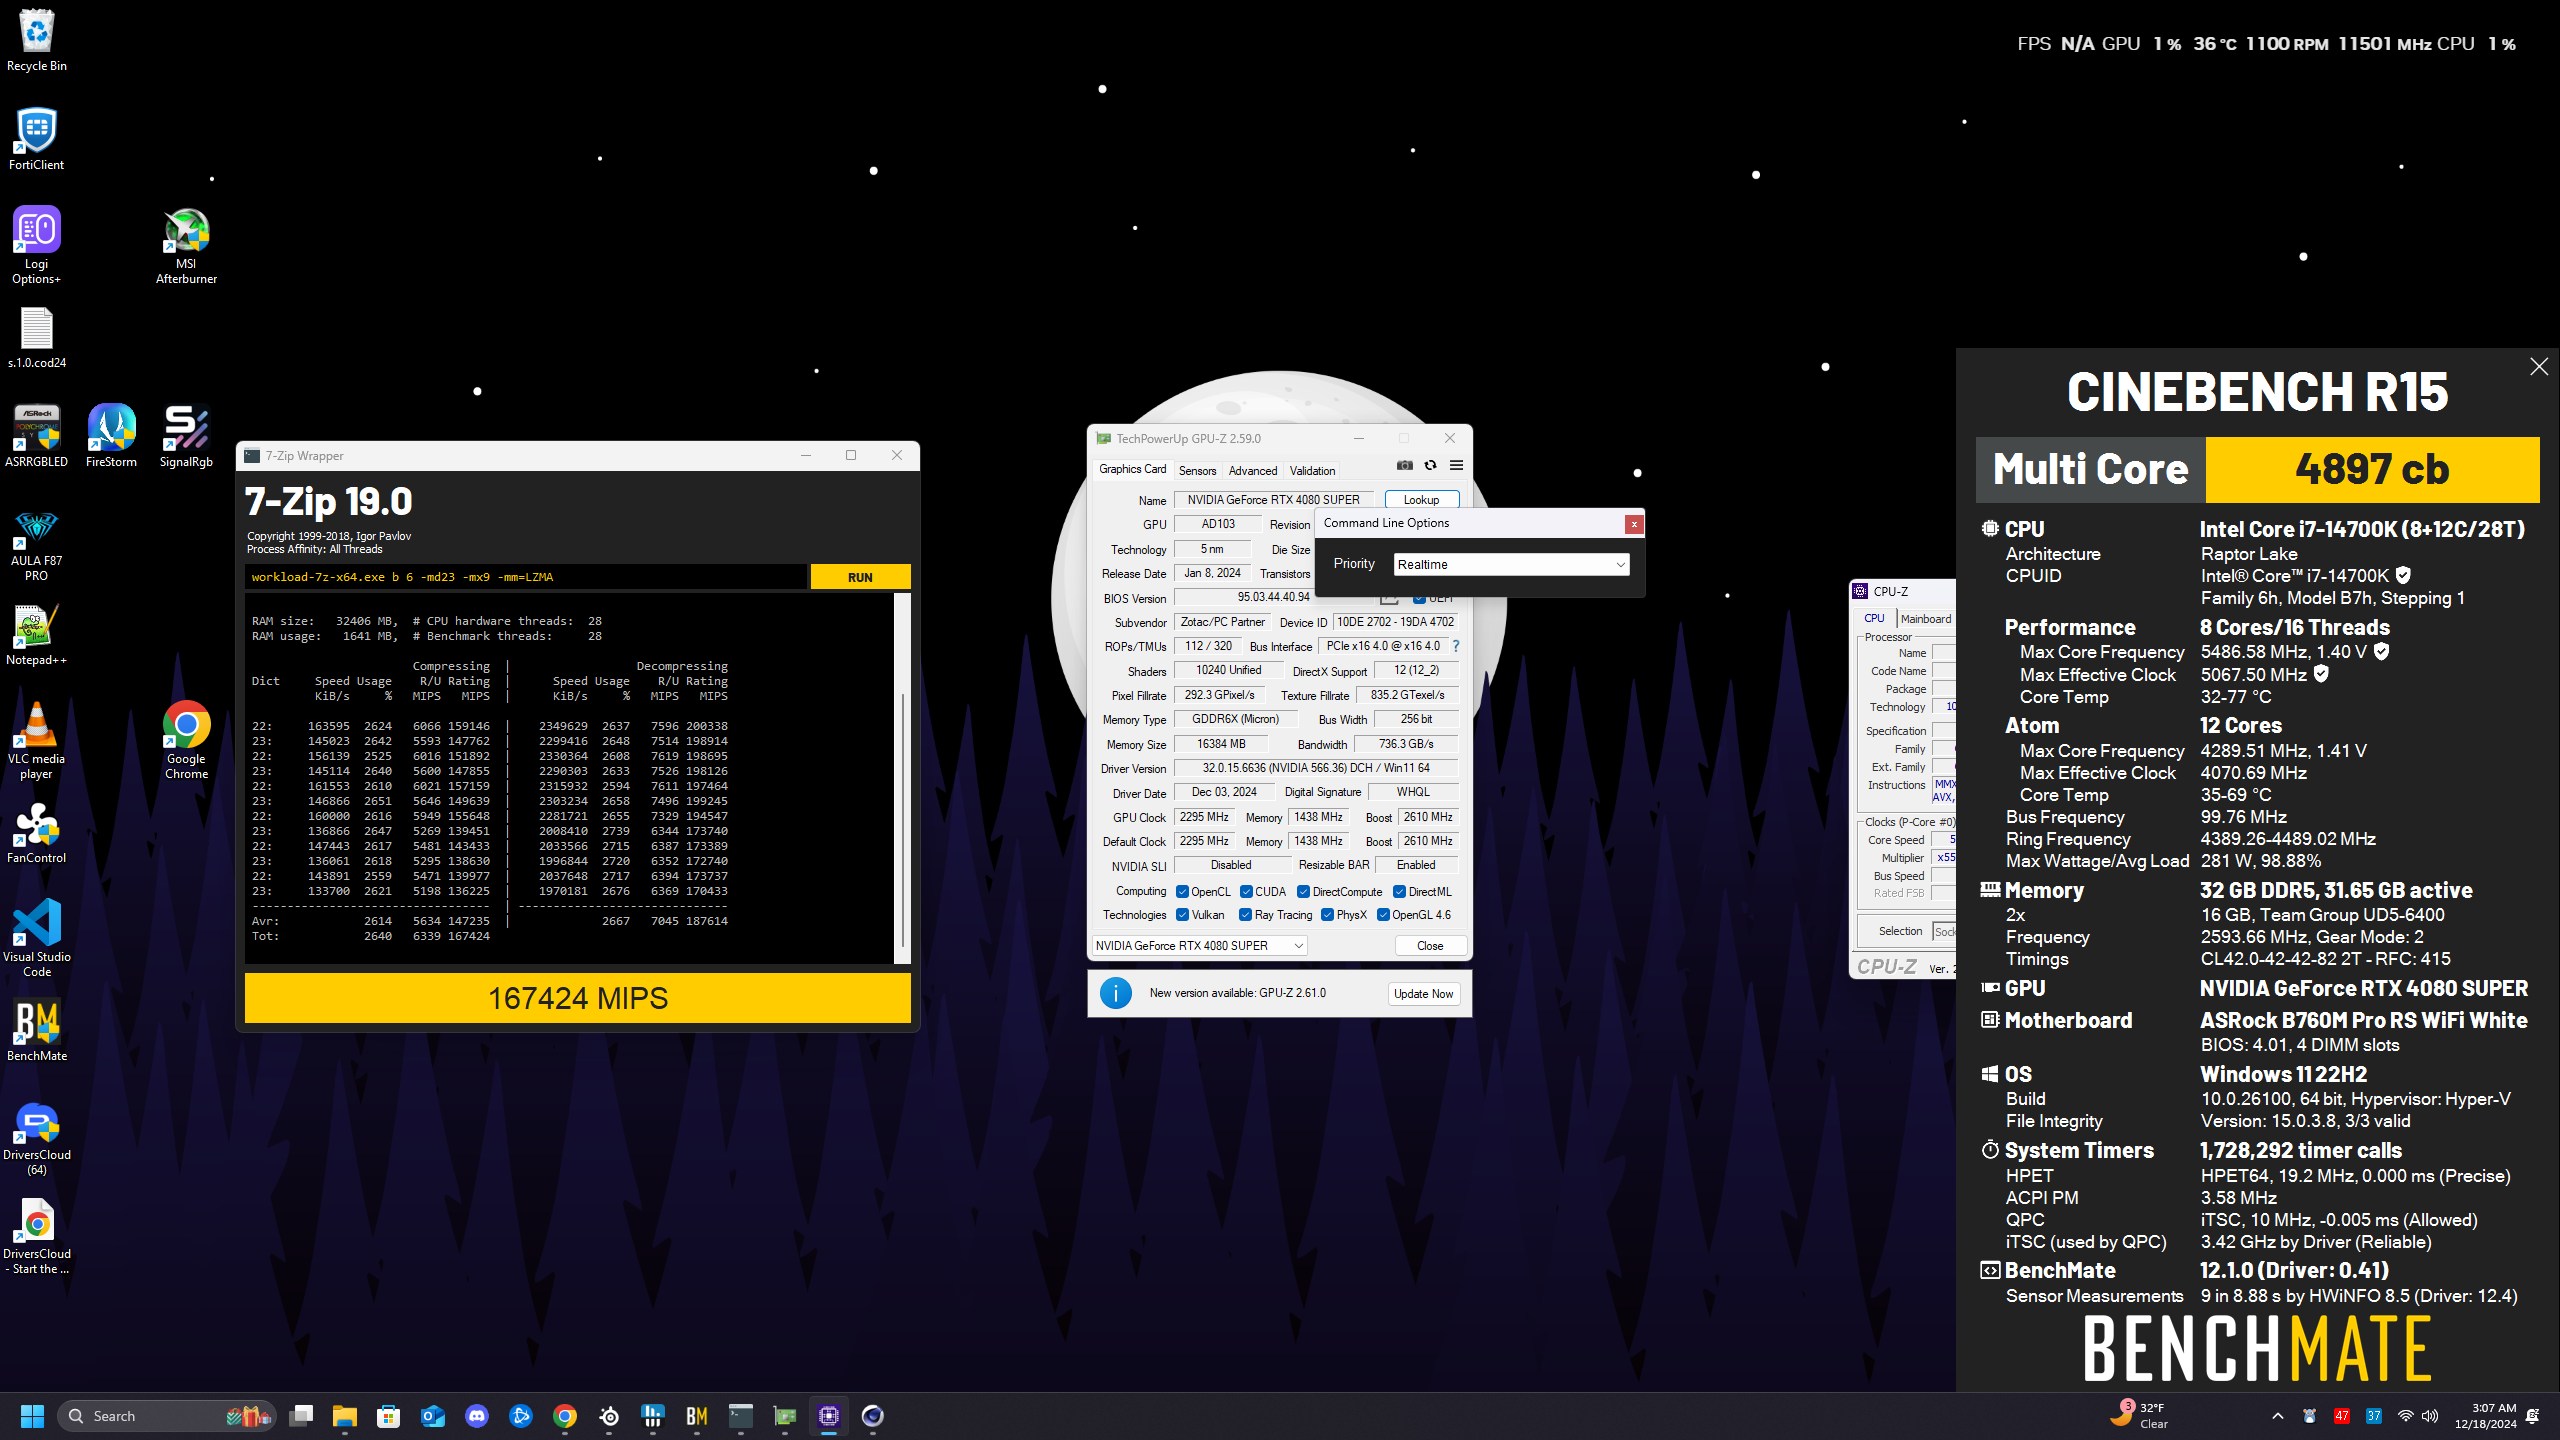Image resolution: width=2560 pixels, height=1440 pixels.
Task: Open SteelSeries taskbar icon
Action: (x=609, y=1416)
